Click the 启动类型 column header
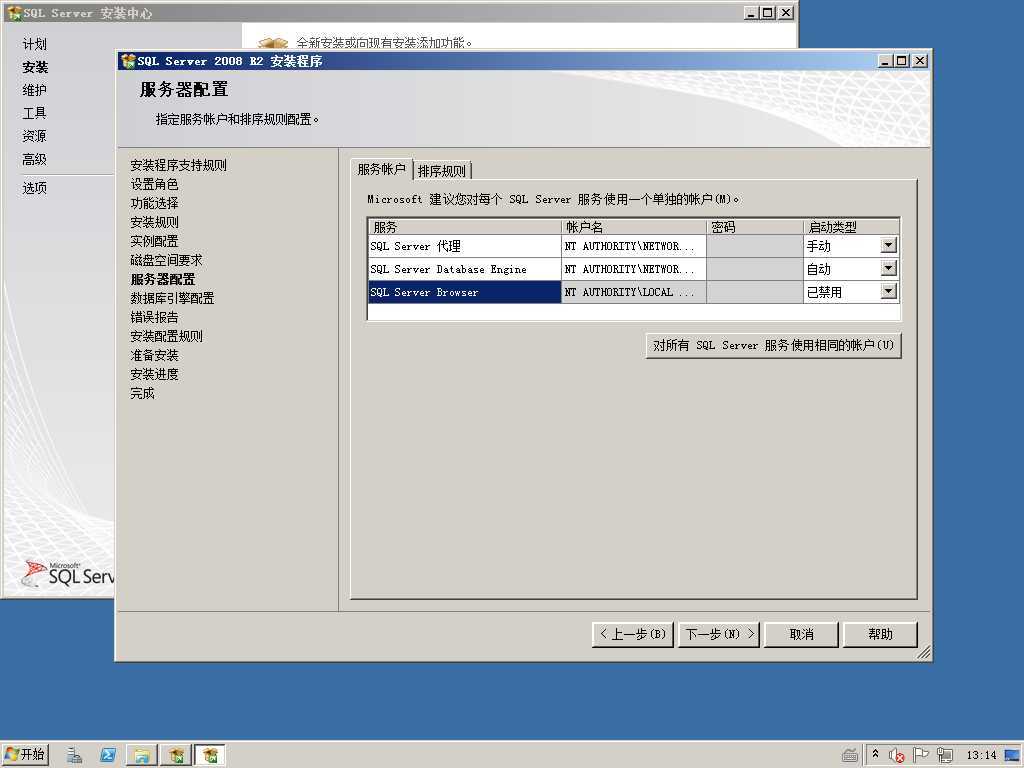The image size is (1024, 768). (852, 227)
